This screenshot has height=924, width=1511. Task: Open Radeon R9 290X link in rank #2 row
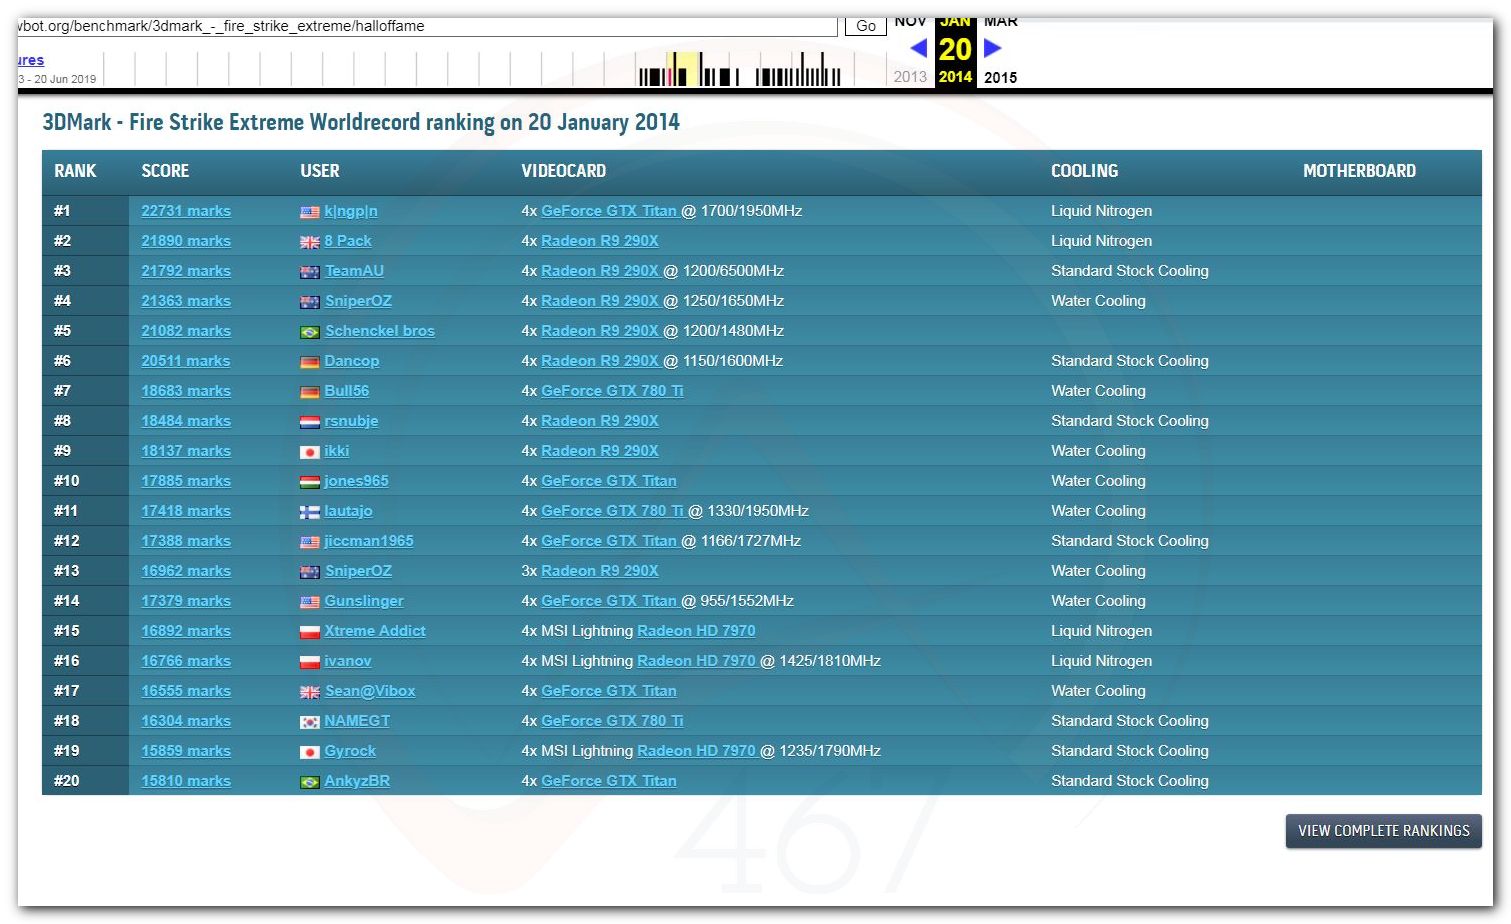coord(600,241)
